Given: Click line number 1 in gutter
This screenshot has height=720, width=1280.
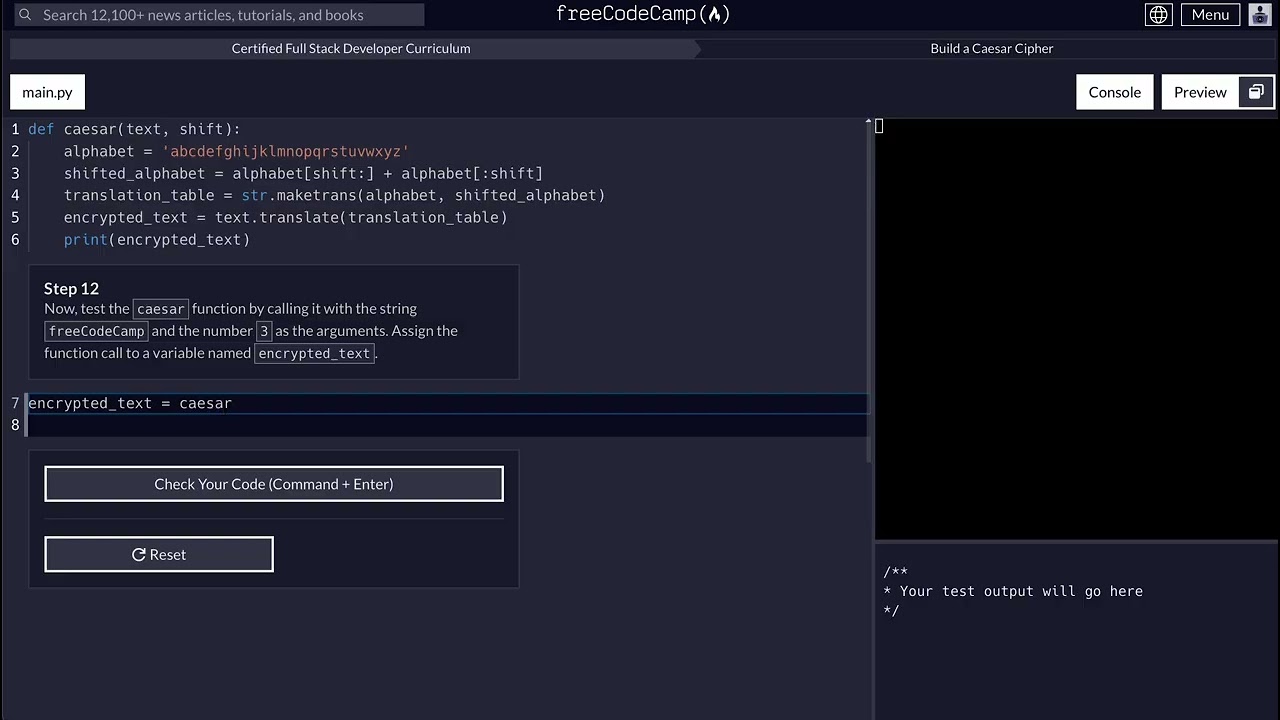Looking at the screenshot, I should (15, 129).
